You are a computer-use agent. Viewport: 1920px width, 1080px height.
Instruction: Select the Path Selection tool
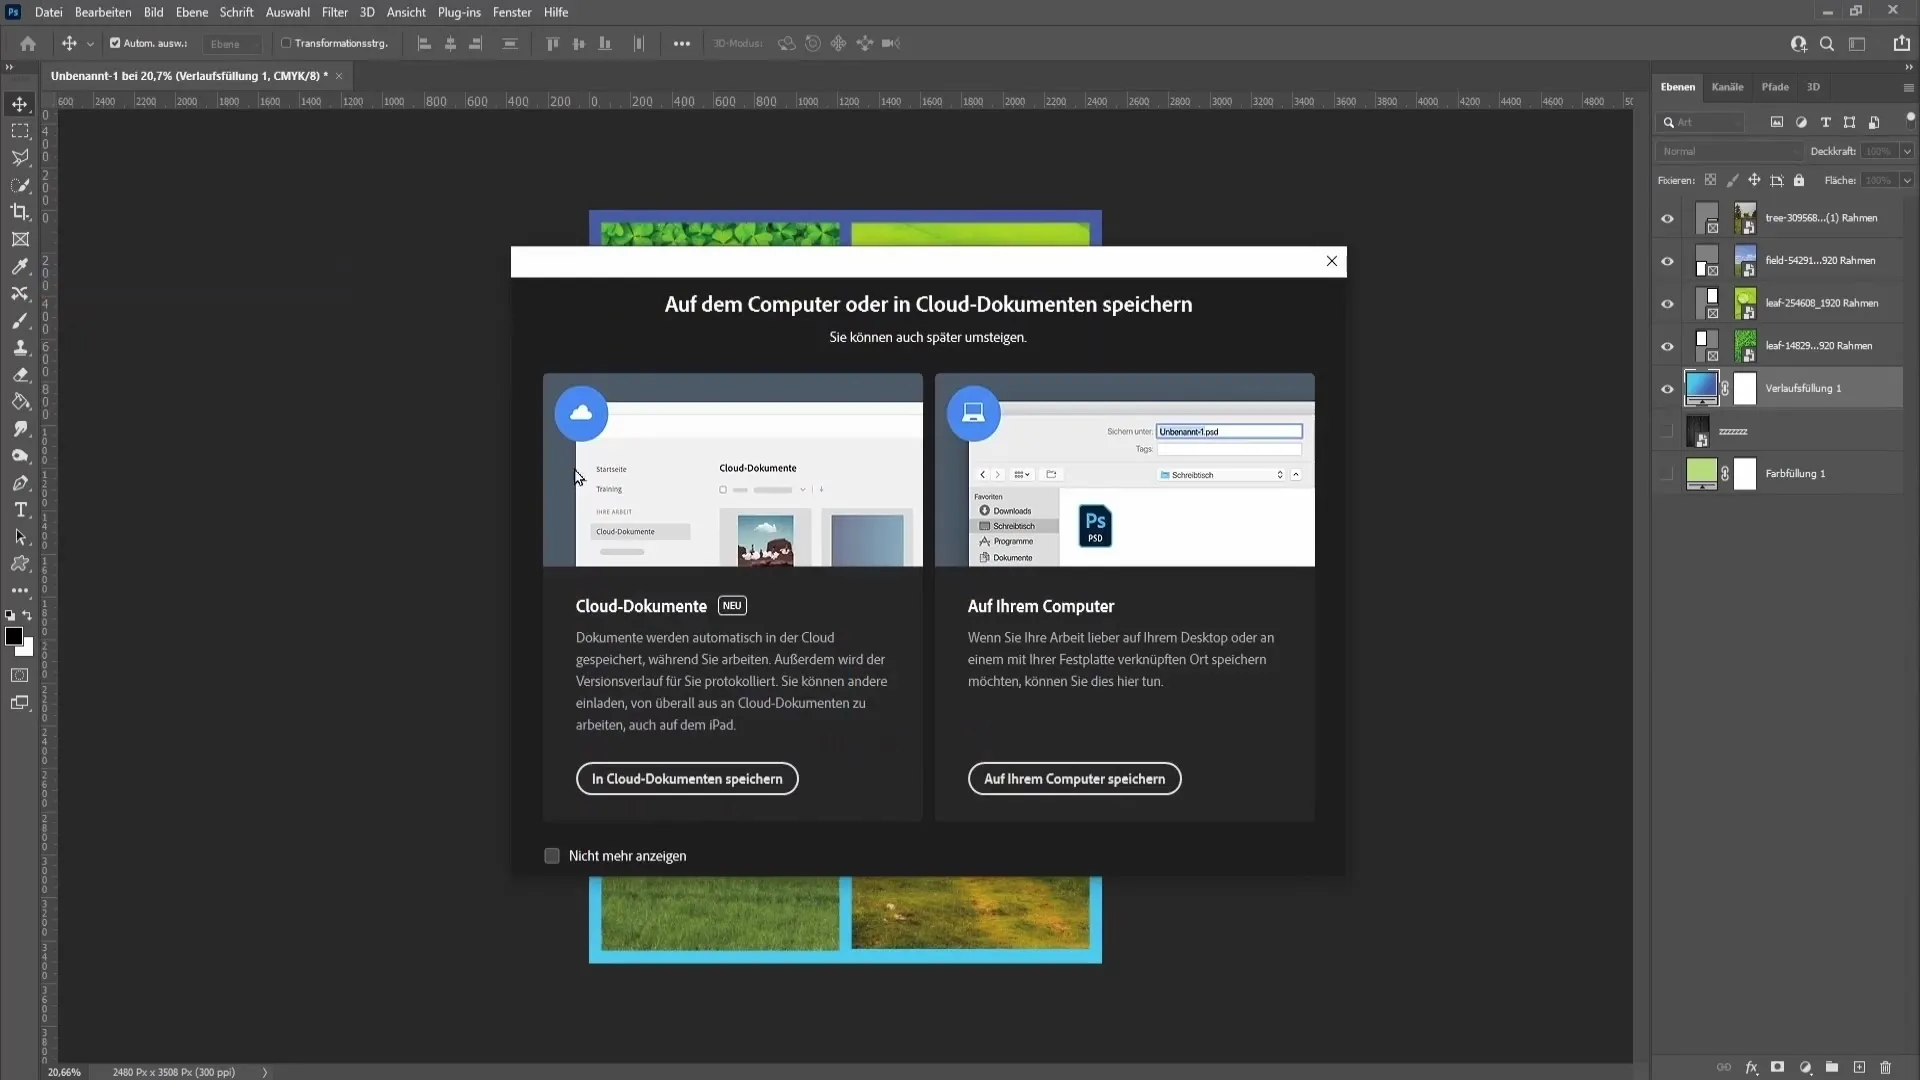coord(20,537)
